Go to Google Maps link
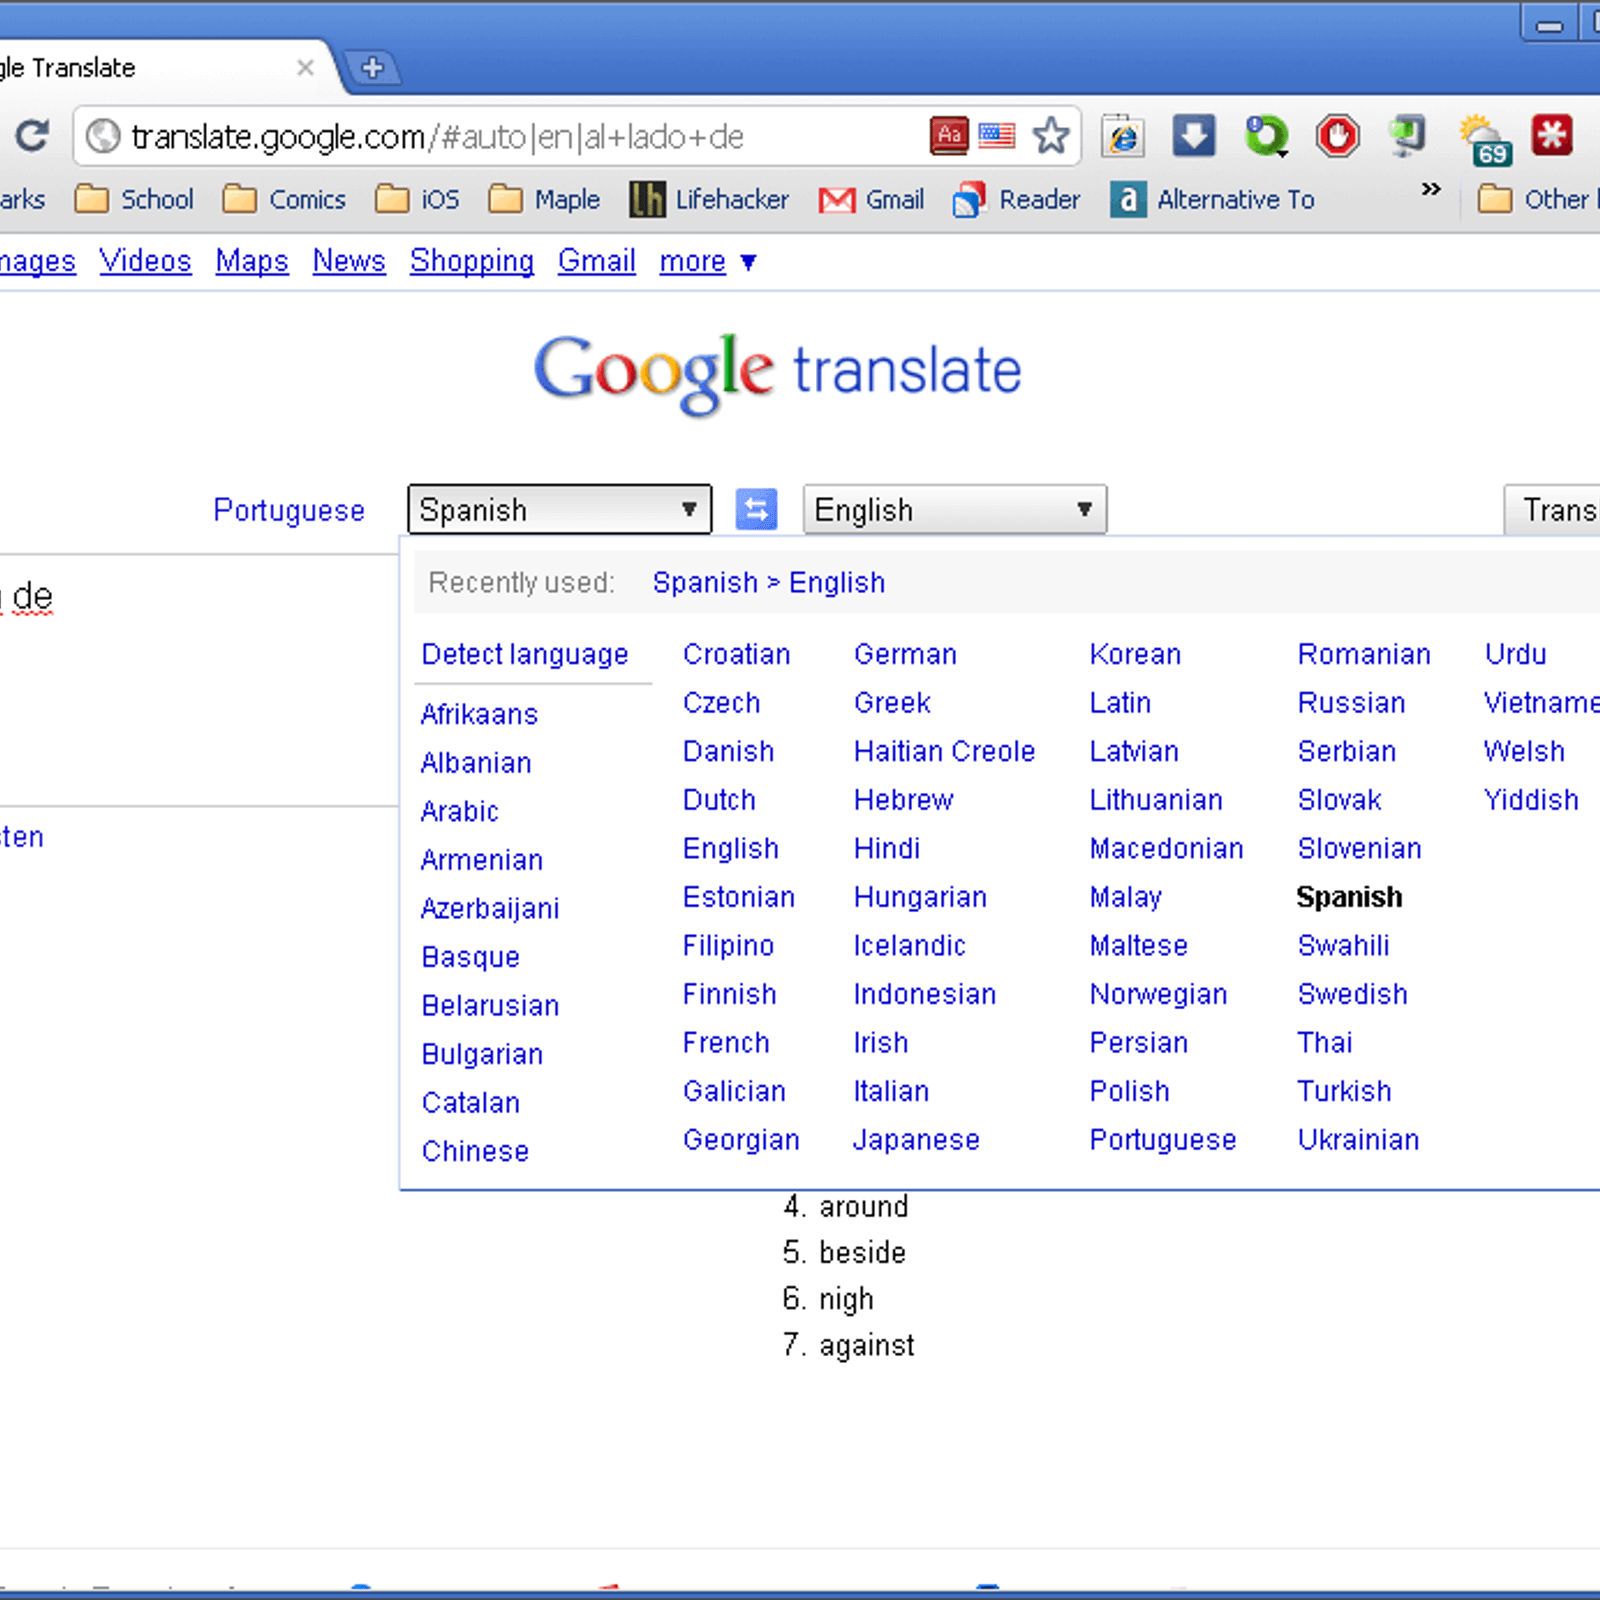Screen dimensions: 1600x1600 pyautogui.click(x=252, y=261)
